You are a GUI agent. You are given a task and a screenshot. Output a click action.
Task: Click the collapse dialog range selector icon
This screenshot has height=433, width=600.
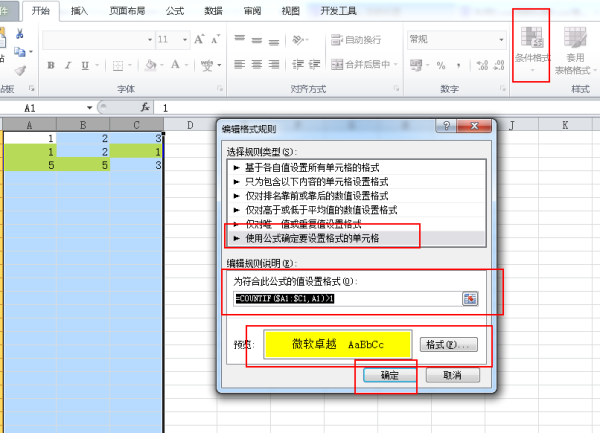click(x=470, y=299)
